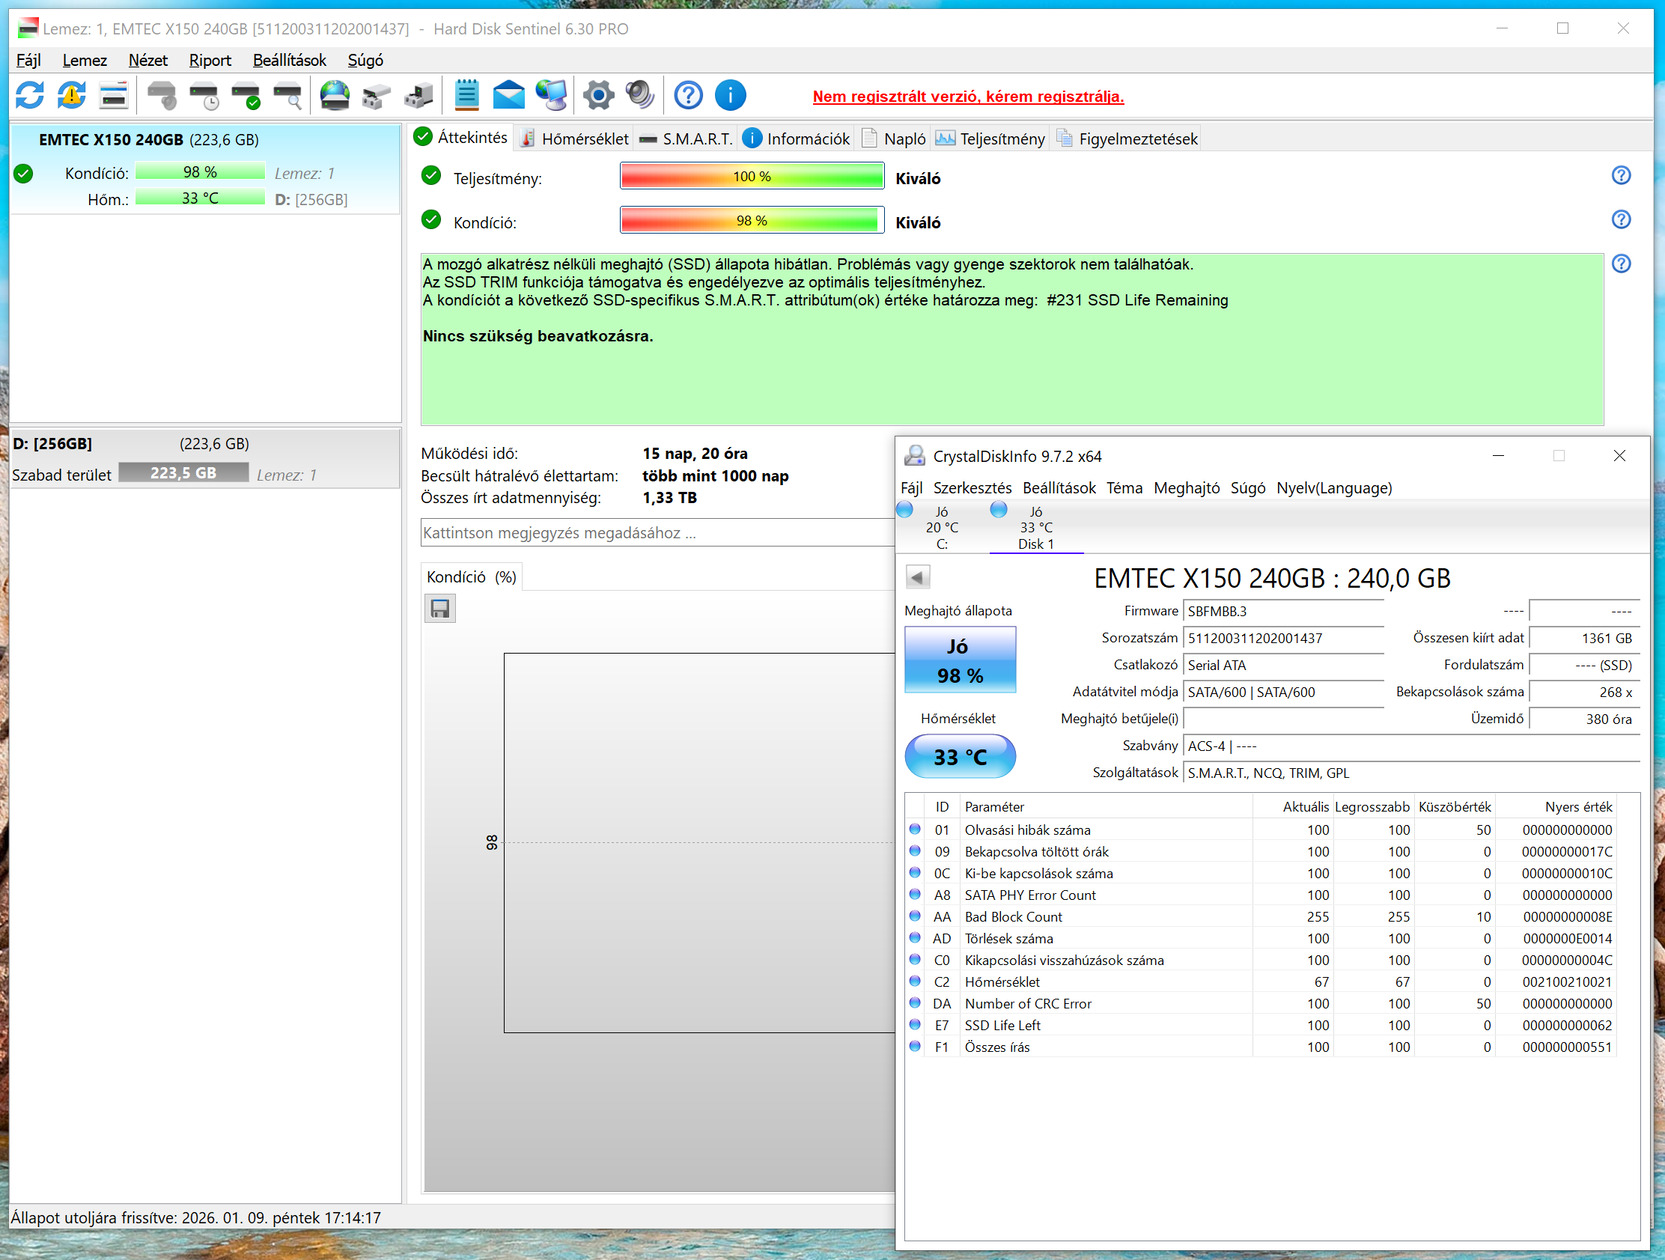Image resolution: width=1665 pixels, height=1260 pixels.
Task: Click the question mark help toolbar icon
Action: pos(688,96)
